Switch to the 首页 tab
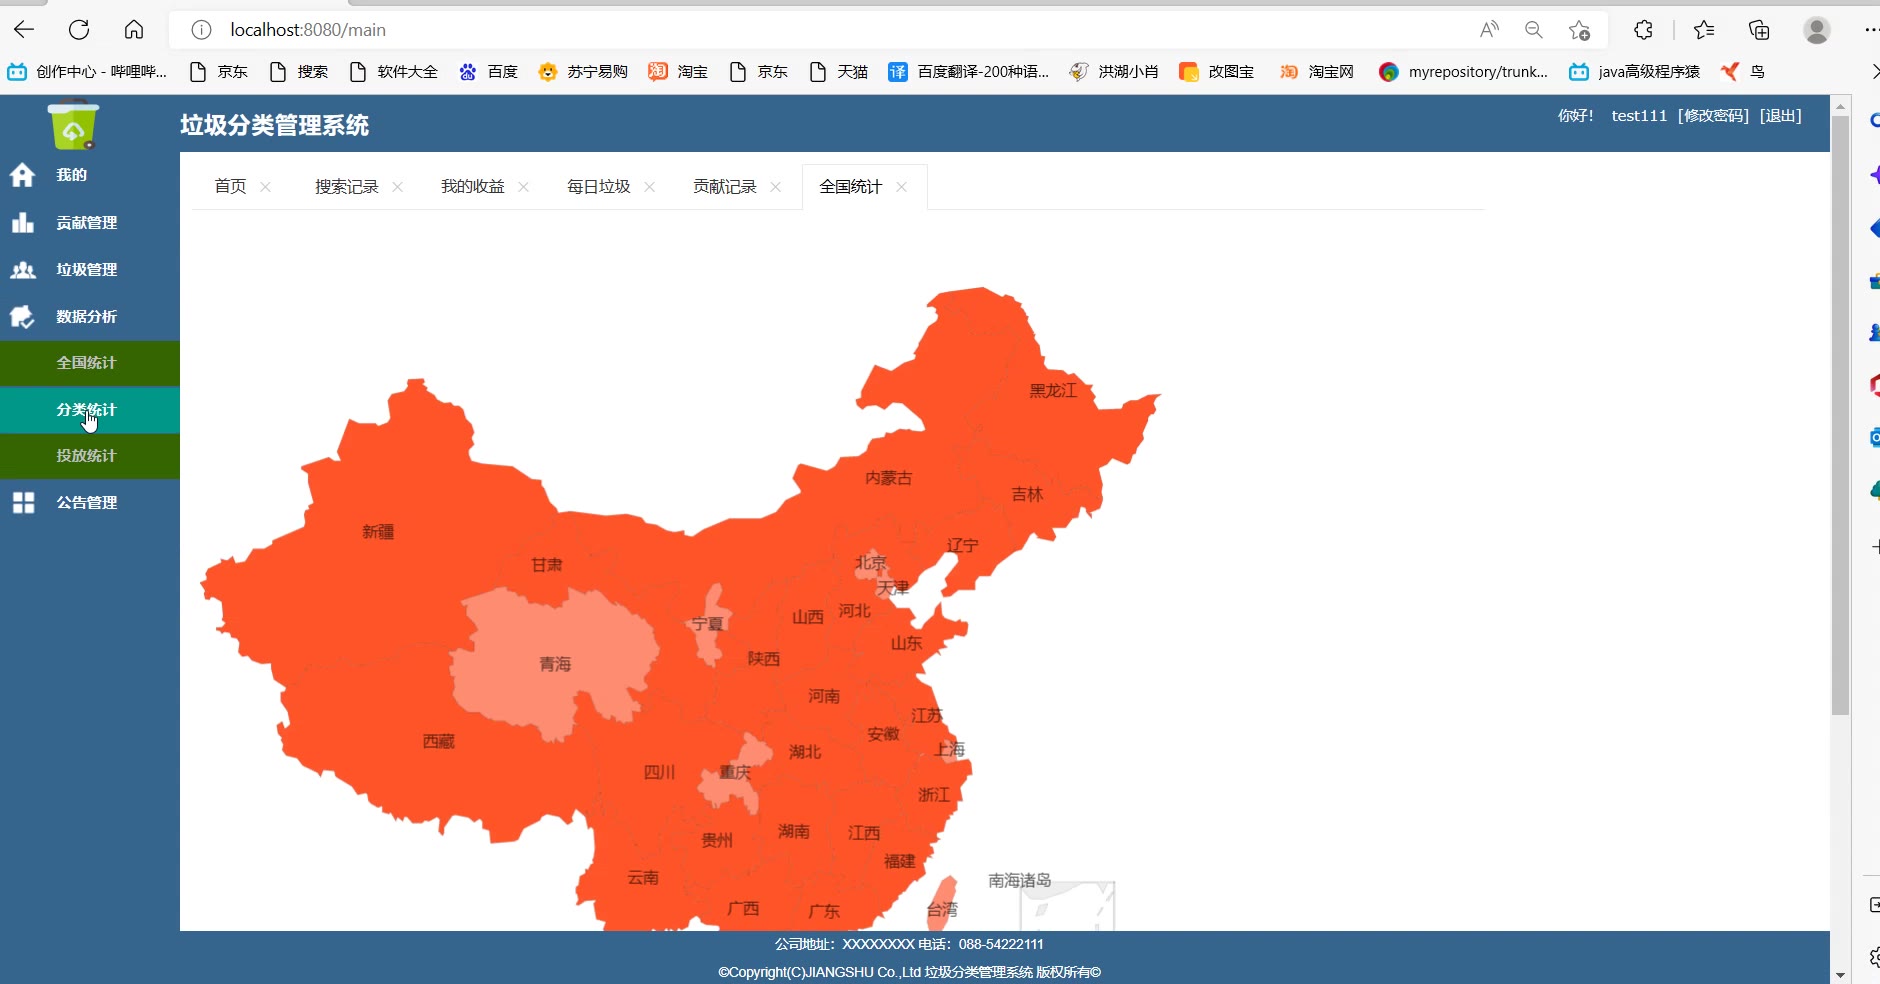 230,187
